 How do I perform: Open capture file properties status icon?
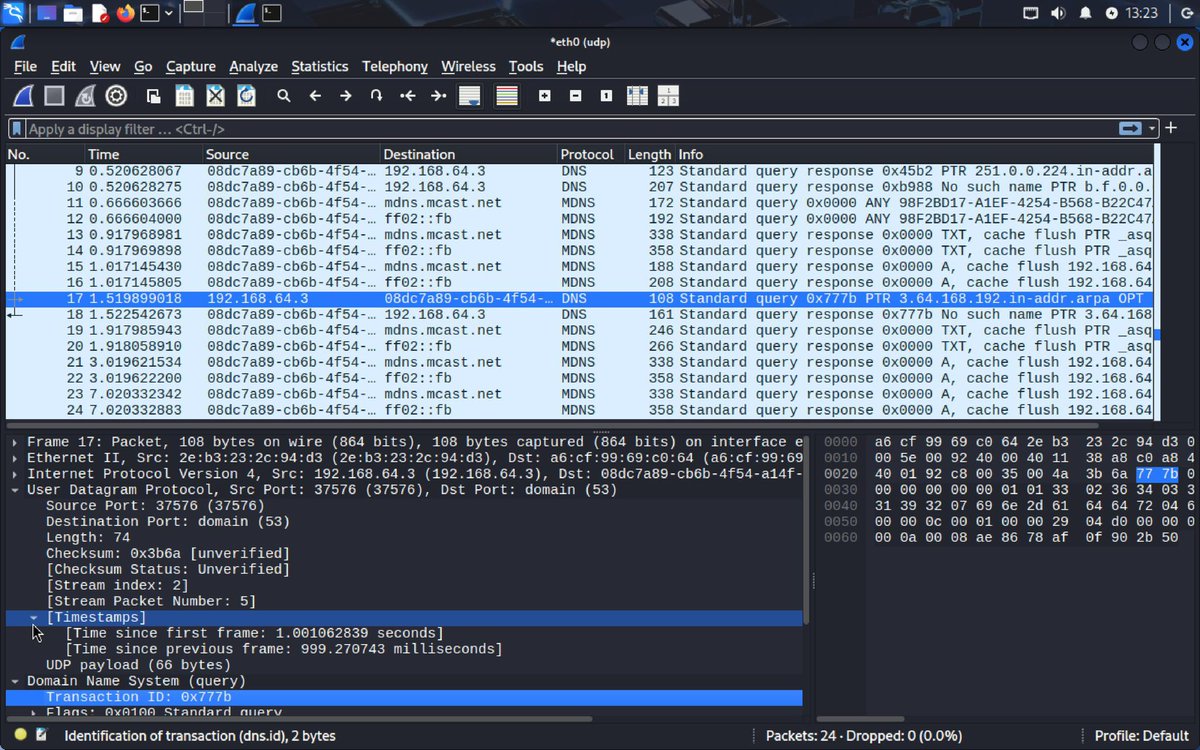pos(41,735)
